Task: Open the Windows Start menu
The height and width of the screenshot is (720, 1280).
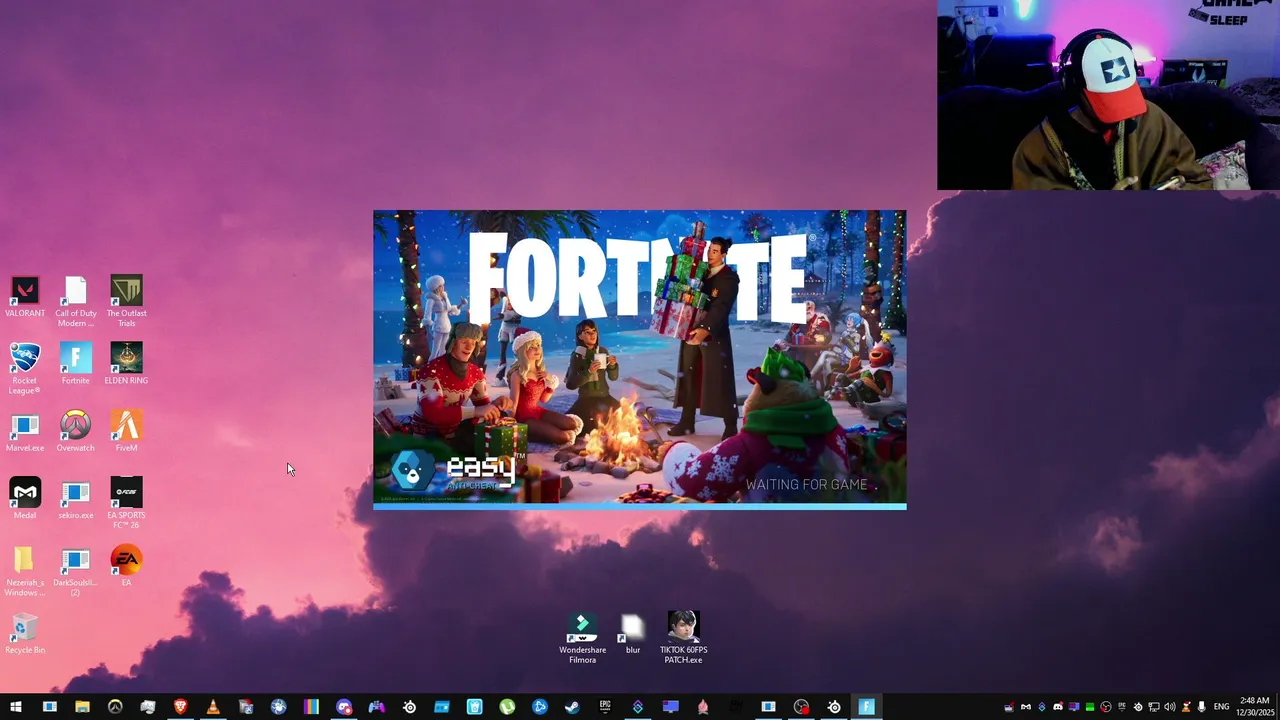Action: point(16,707)
